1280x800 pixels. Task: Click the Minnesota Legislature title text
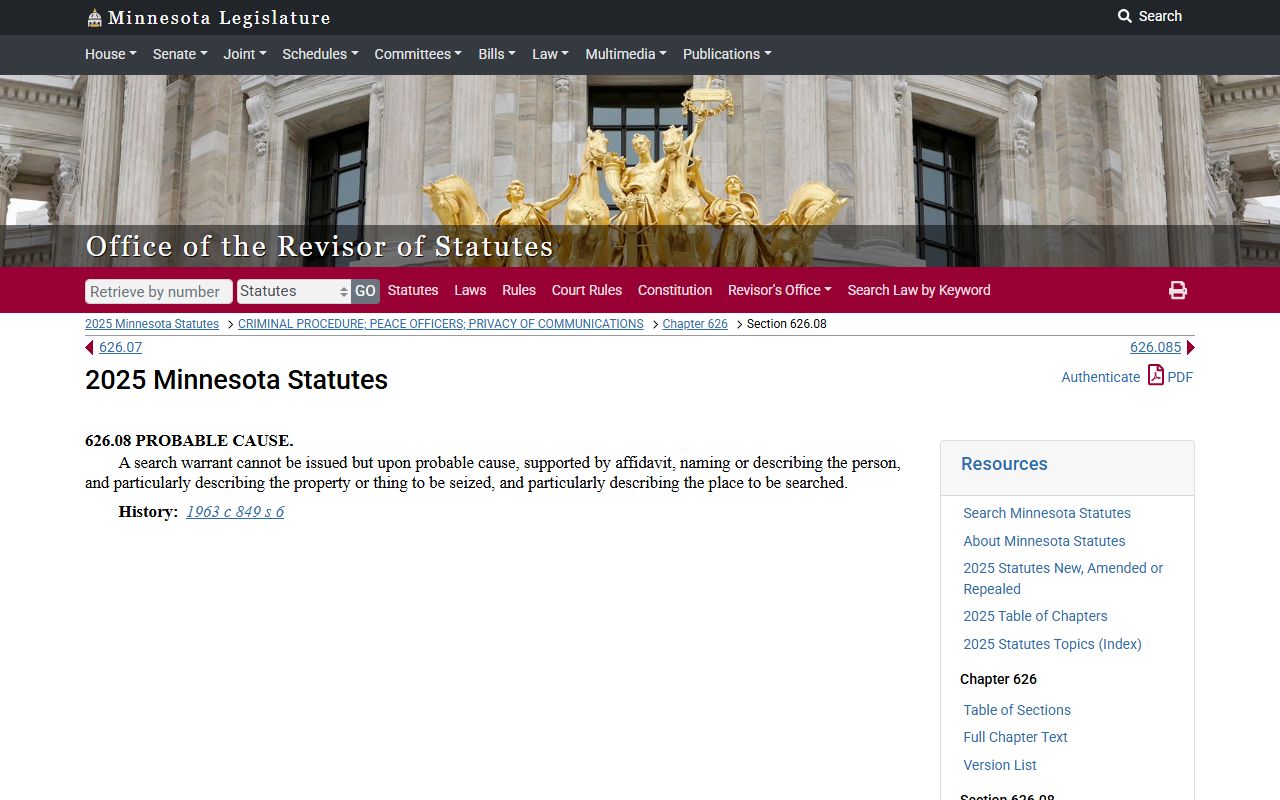point(219,18)
